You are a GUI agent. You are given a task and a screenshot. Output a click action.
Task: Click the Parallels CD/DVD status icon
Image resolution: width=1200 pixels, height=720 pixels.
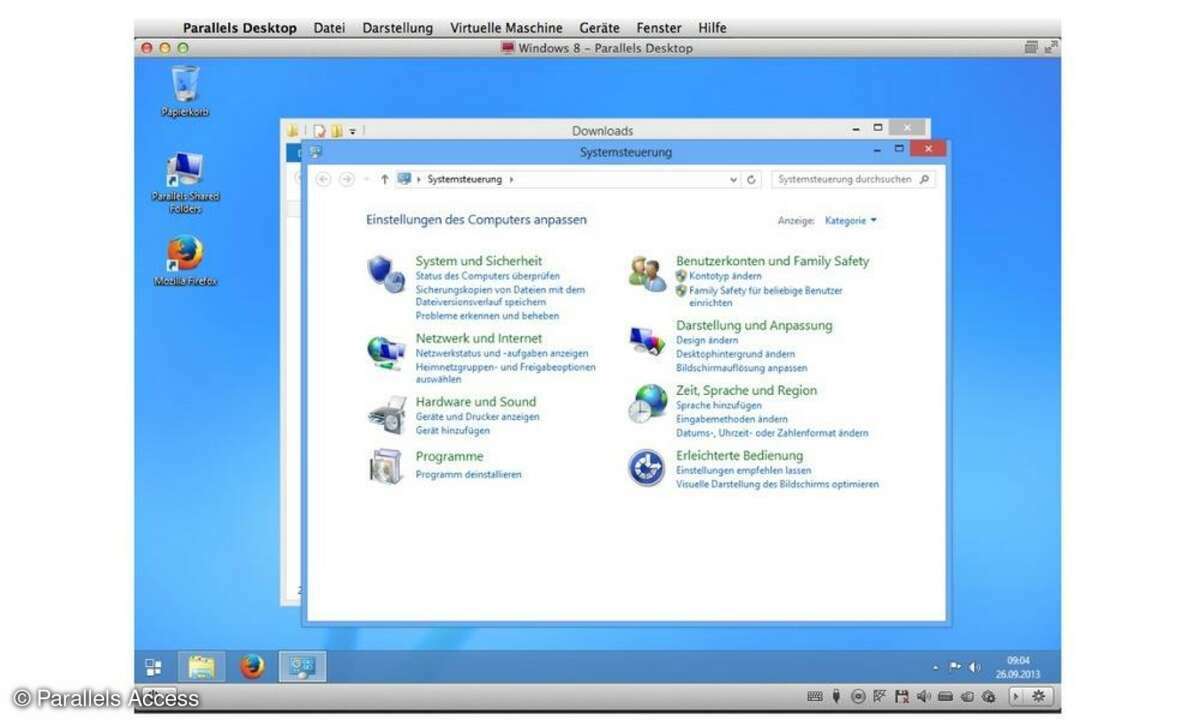click(x=858, y=696)
